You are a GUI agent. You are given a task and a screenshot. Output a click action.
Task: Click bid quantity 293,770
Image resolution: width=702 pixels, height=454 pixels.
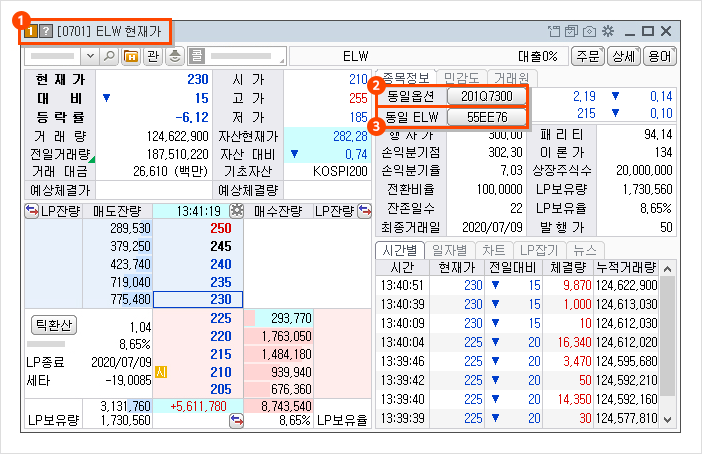[x=291, y=318]
